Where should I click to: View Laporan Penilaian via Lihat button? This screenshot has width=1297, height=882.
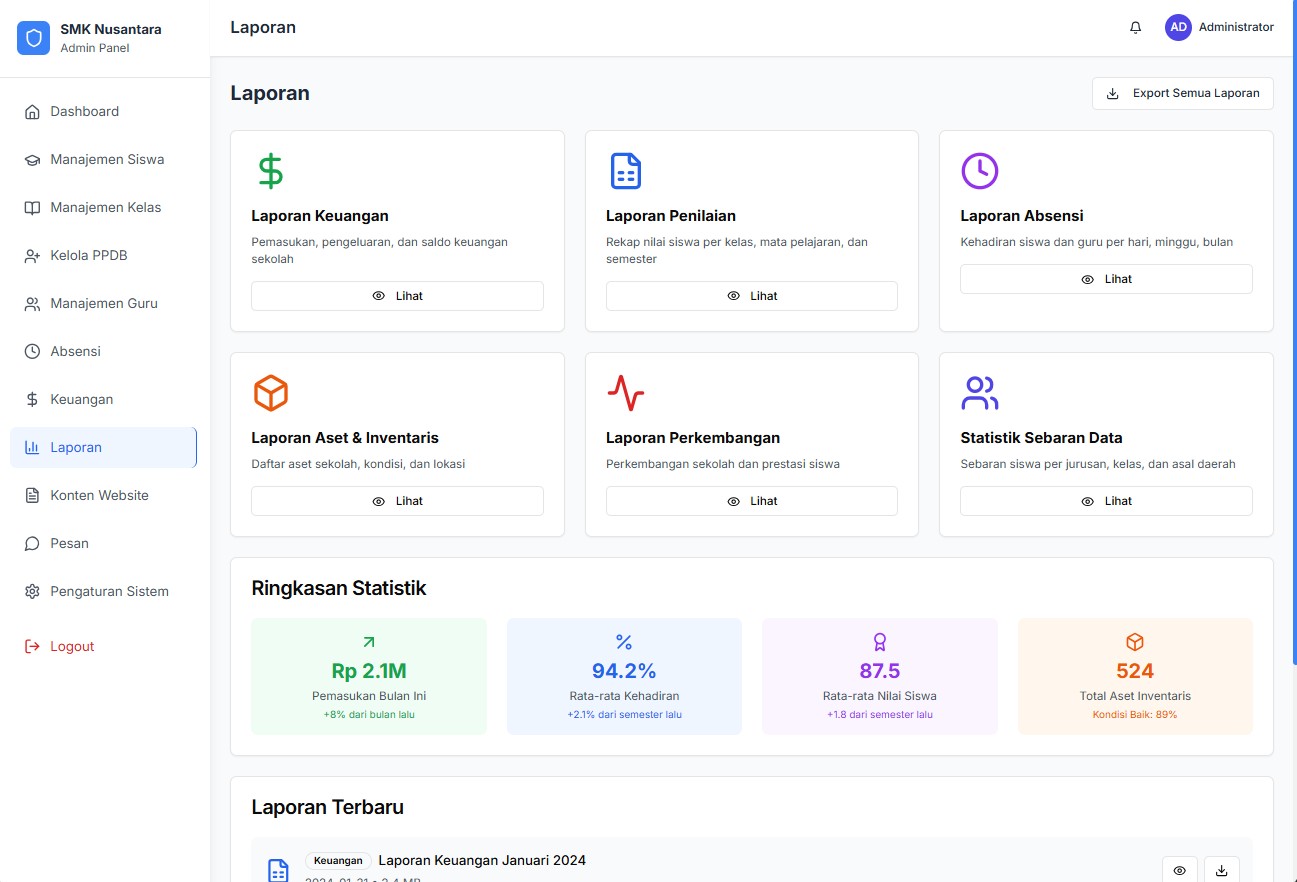point(751,296)
